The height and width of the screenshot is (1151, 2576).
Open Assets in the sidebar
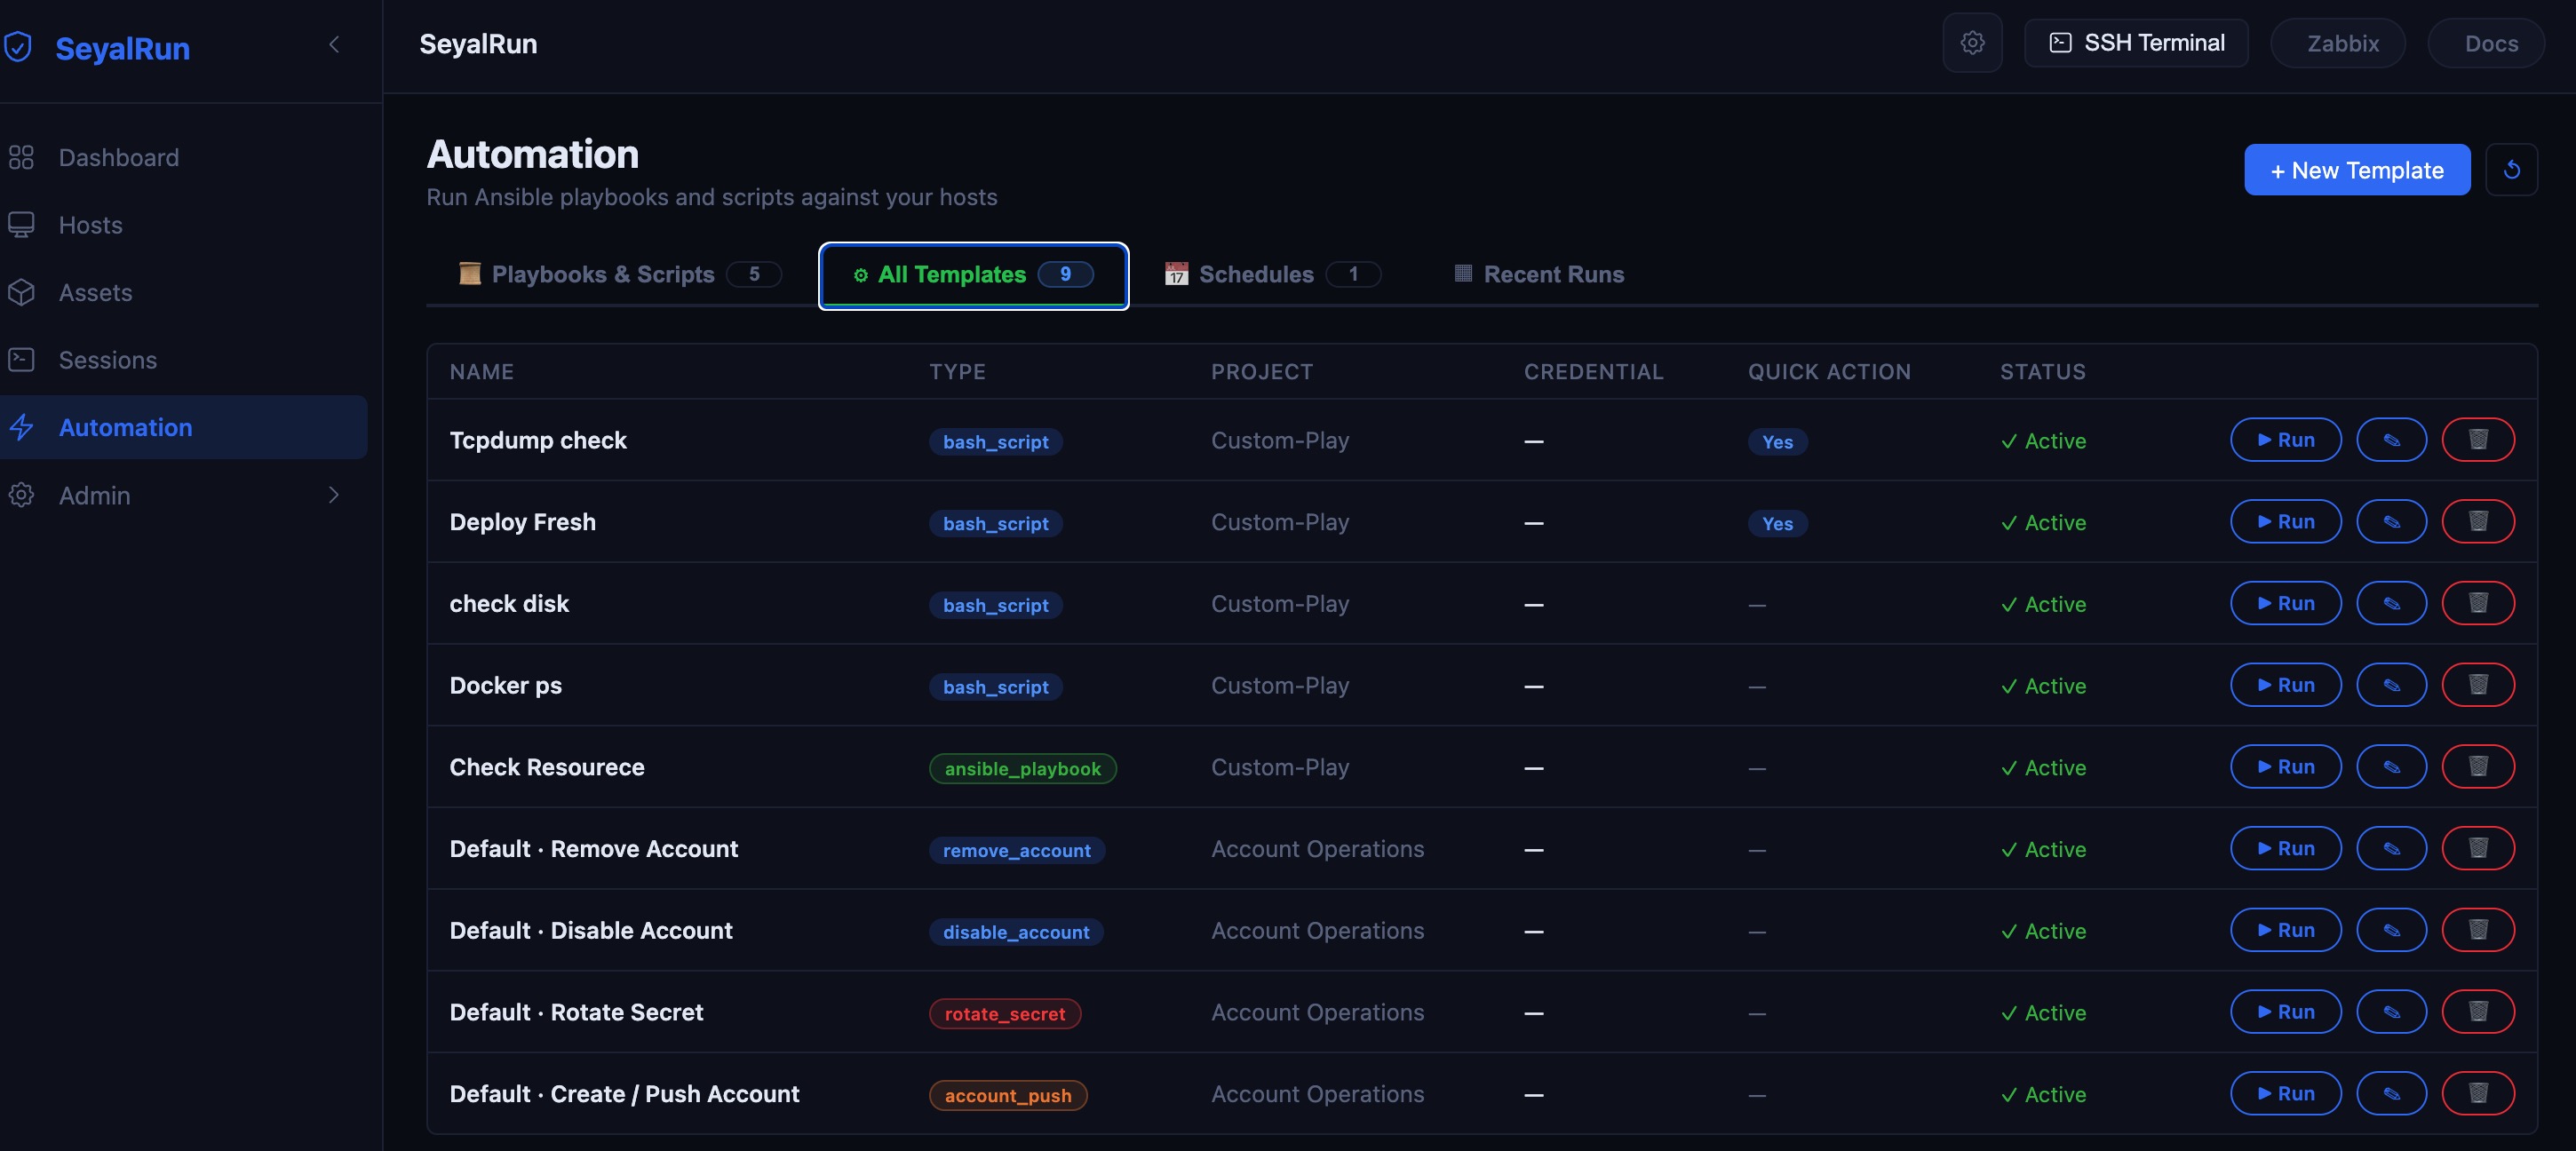[x=184, y=292]
